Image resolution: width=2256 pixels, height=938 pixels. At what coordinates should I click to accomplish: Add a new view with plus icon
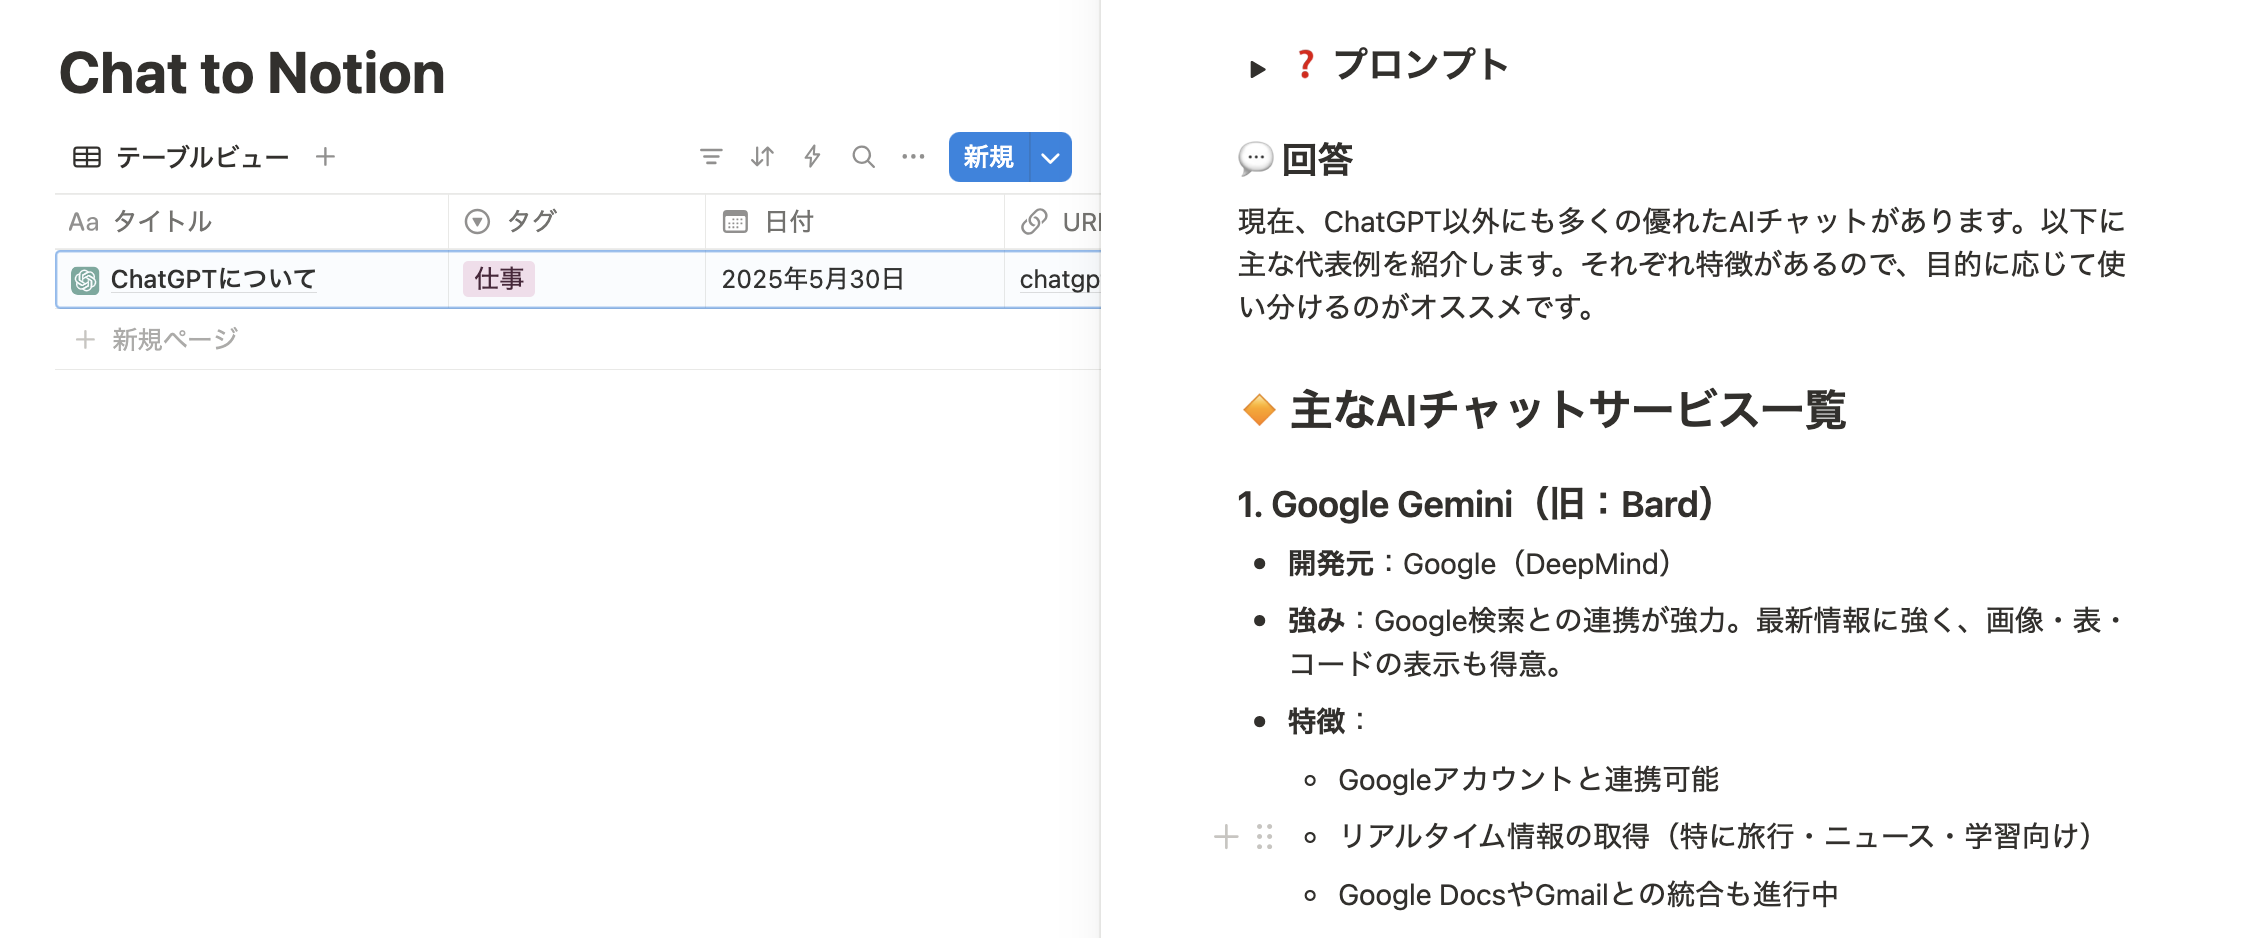point(325,157)
